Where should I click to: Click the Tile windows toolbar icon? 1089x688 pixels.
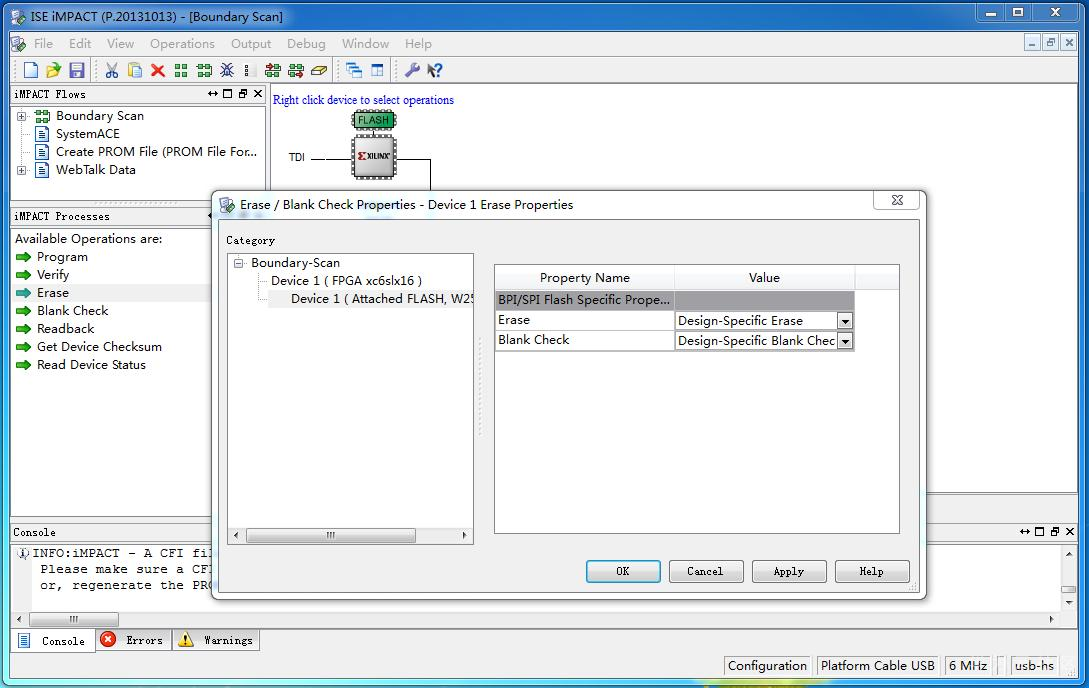[377, 70]
